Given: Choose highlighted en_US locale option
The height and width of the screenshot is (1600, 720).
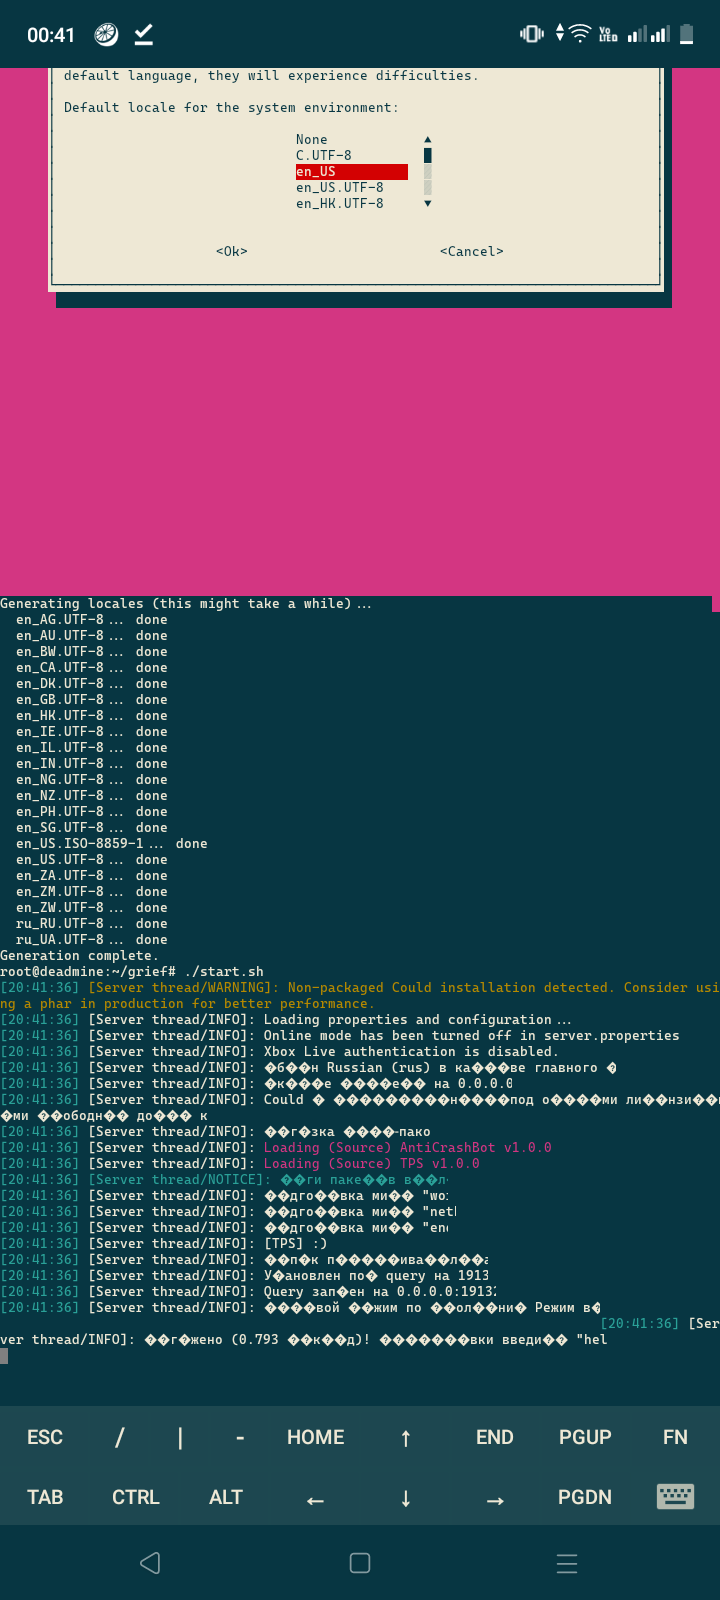Looking at the screenshot, I should 351,172.
